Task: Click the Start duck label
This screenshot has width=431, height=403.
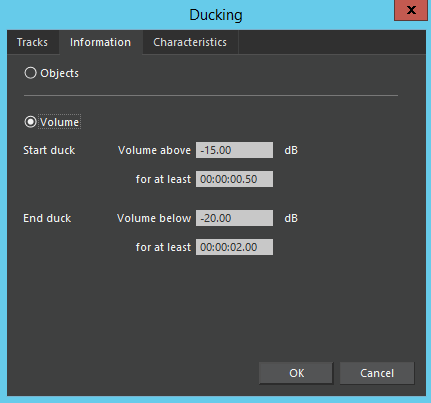Action: pos(49,150)
